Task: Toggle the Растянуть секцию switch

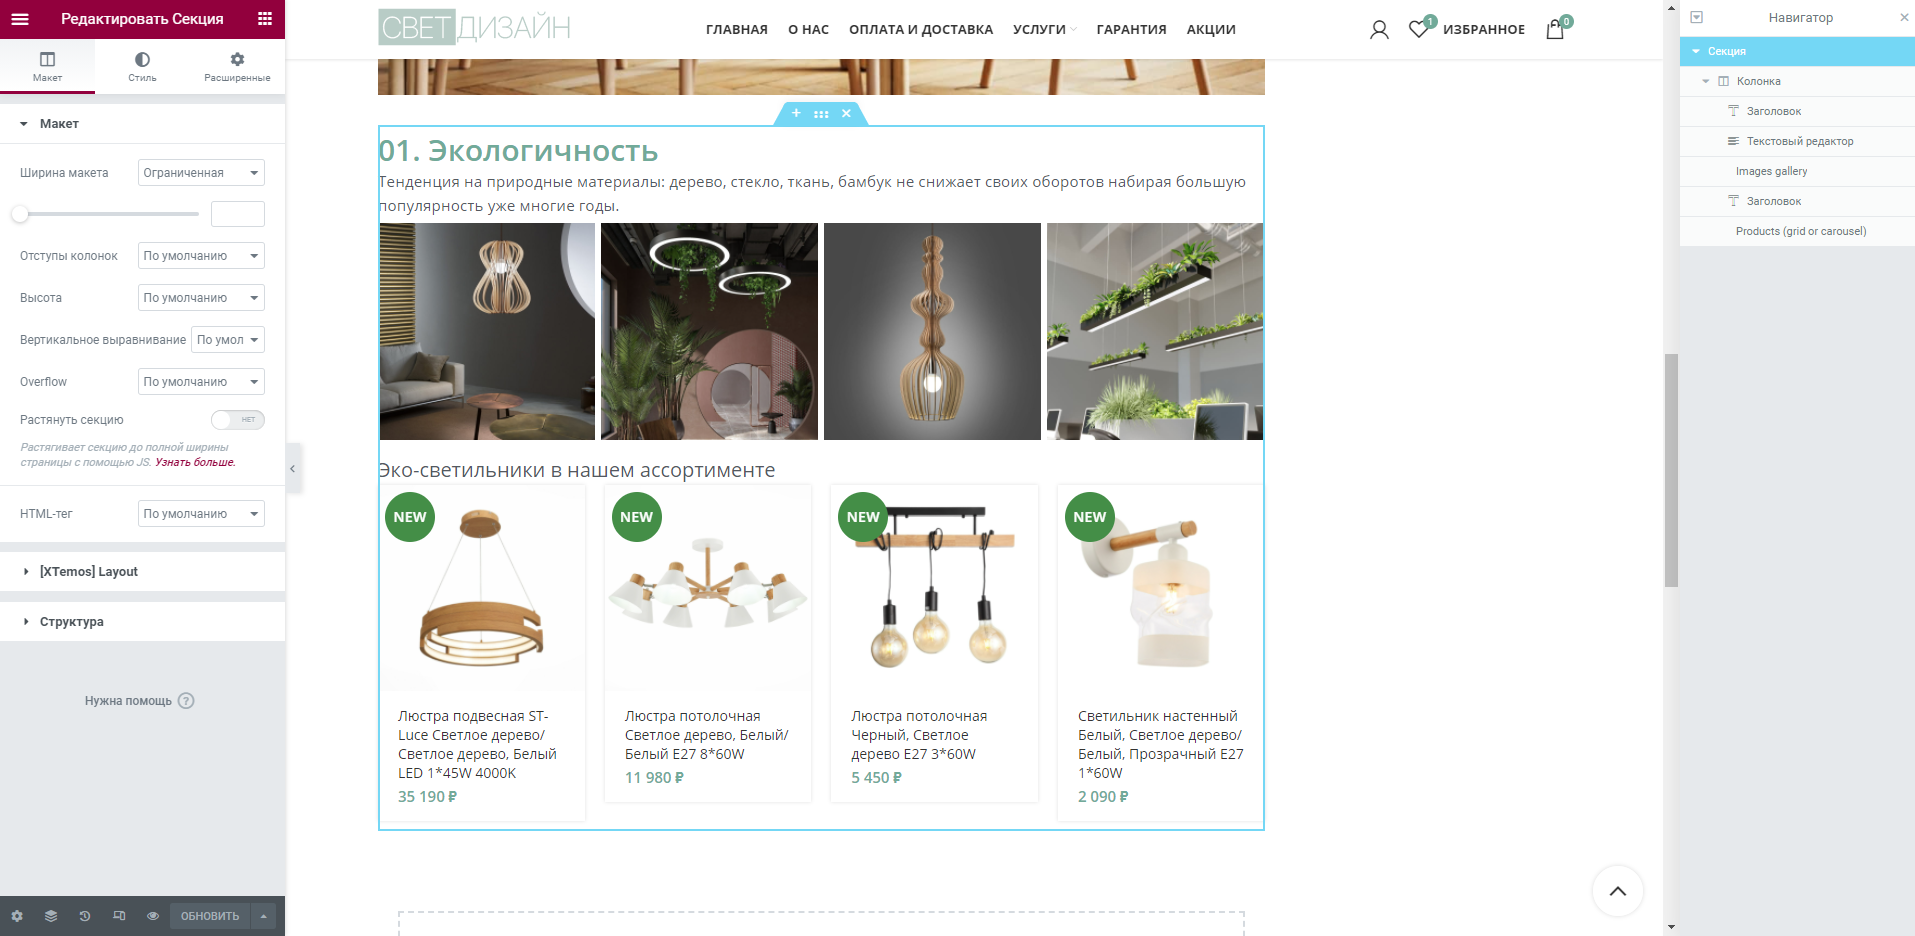Action: click(238, 420)
